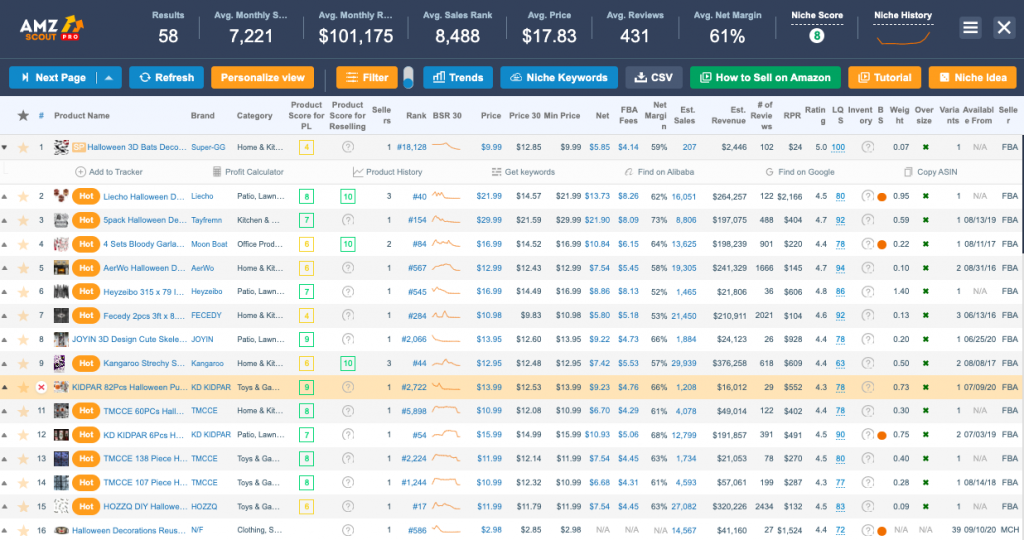The width and height of the screenshot is (1024, 540).
Task: Open the dropdown arrow beside Next Page
Action: tap(110, 77)
